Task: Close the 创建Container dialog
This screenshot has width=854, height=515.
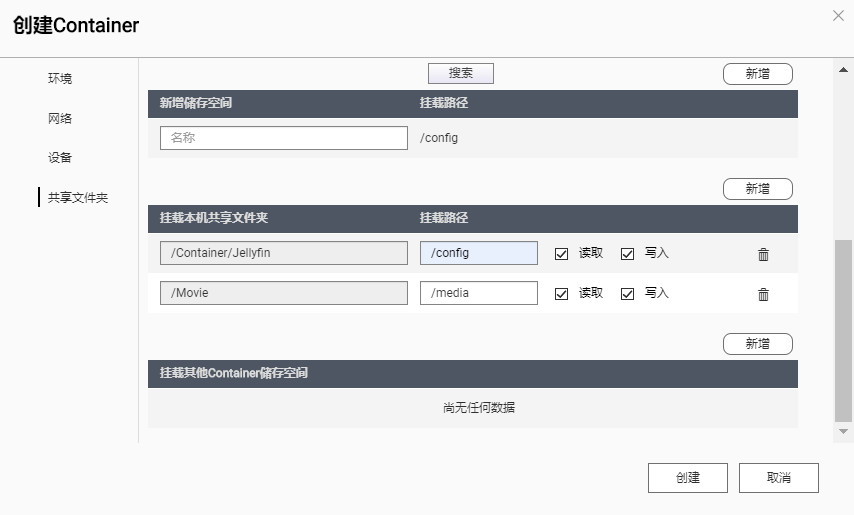Action: click(x=838, y=16)
